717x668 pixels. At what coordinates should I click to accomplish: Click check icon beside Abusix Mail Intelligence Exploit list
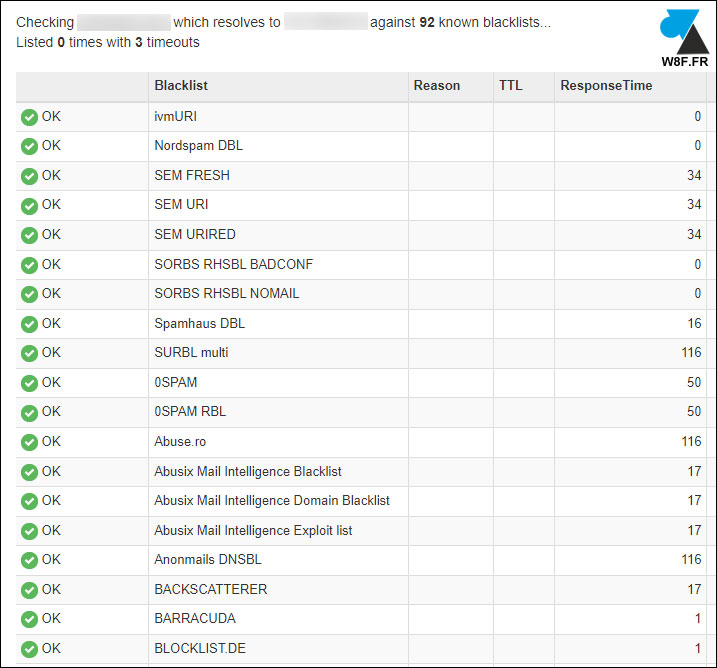click(x=29, y=531)
